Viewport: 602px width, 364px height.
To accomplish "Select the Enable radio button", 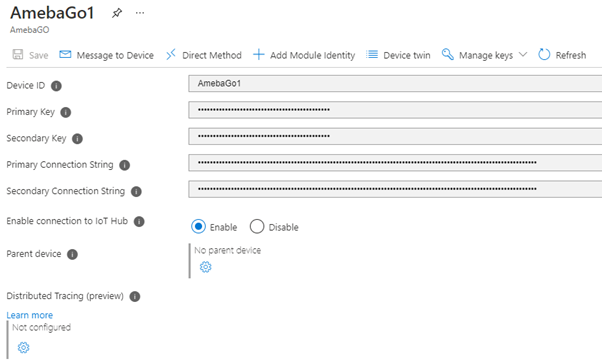I will coord(198,227).
